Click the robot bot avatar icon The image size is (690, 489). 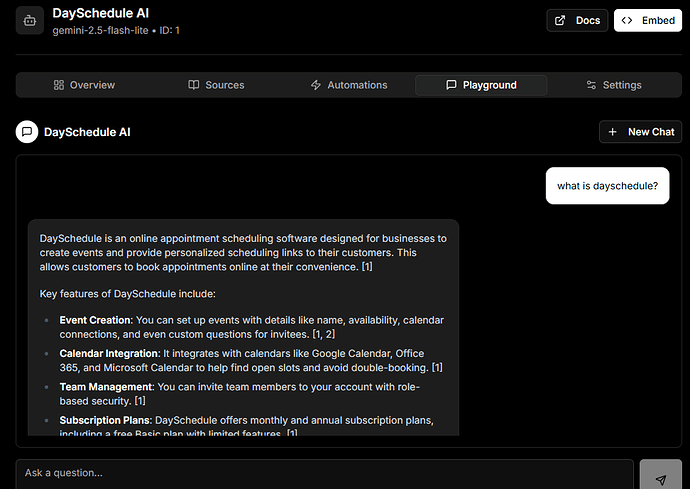(30, 20)
